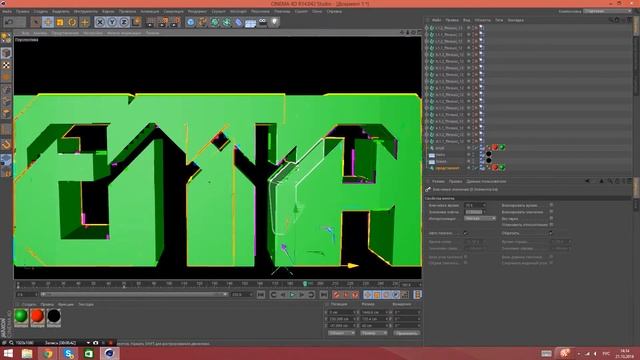The width and height of the screenshot is (640, 360).
Task: Toggle the X axis lock
Action: coord(100,22)
